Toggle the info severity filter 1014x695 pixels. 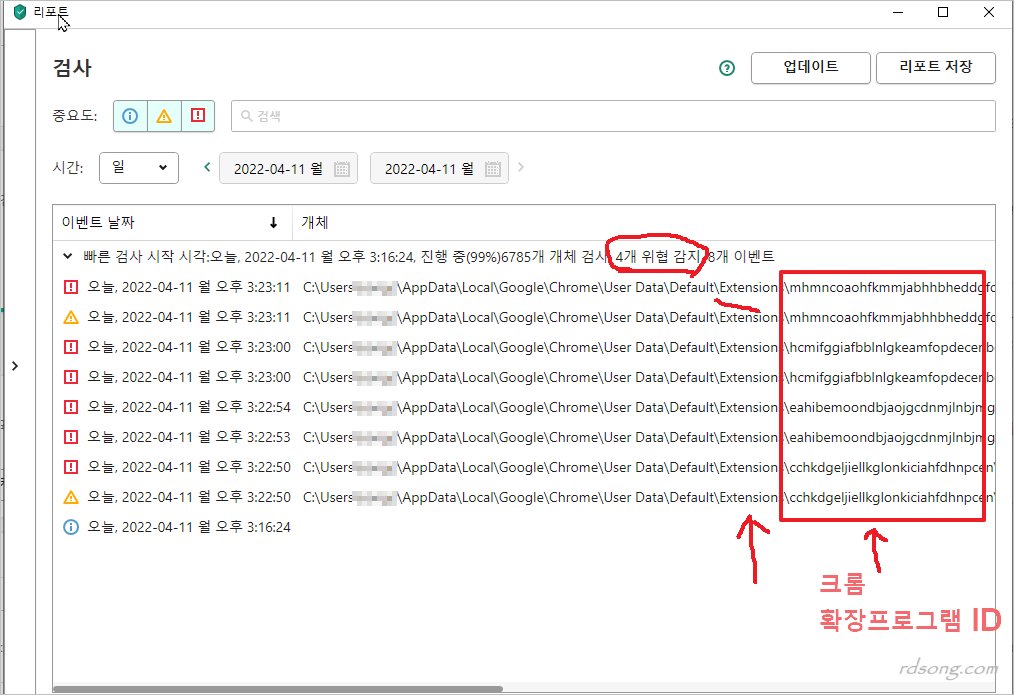pyautogui.click(x=130, y=116)
